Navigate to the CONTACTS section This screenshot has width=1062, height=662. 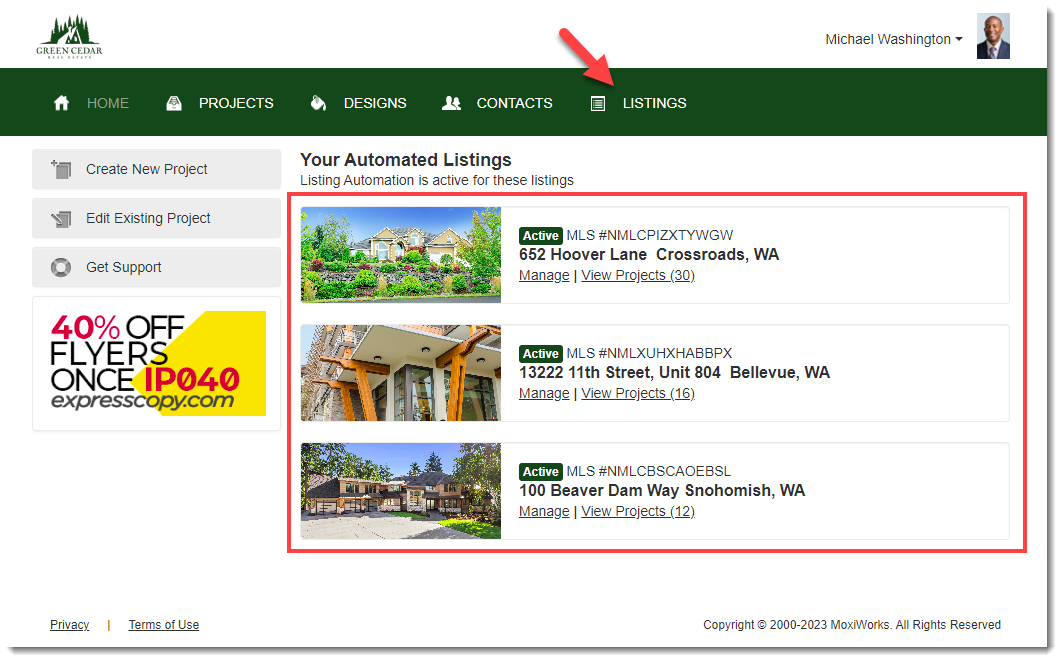(x=514, y=102)
